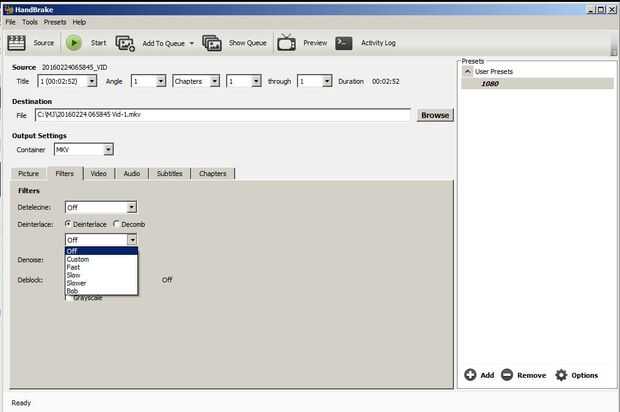Open the start chapter dropdown
Image resolution: width=620 pixels, height=412 pixels.
point(256,81)
